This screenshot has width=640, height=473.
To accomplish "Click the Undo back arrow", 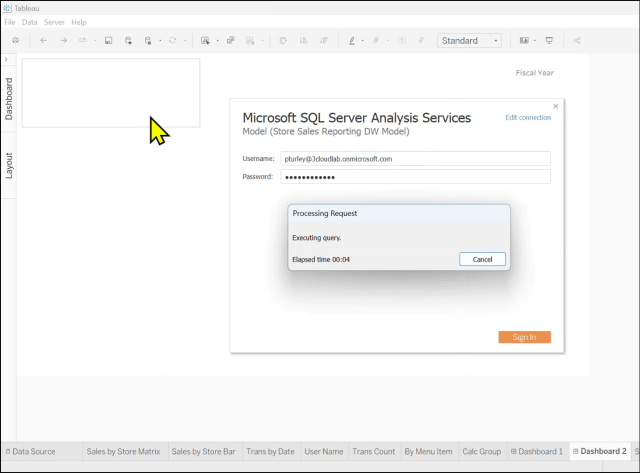I will (x=43, y=40).
